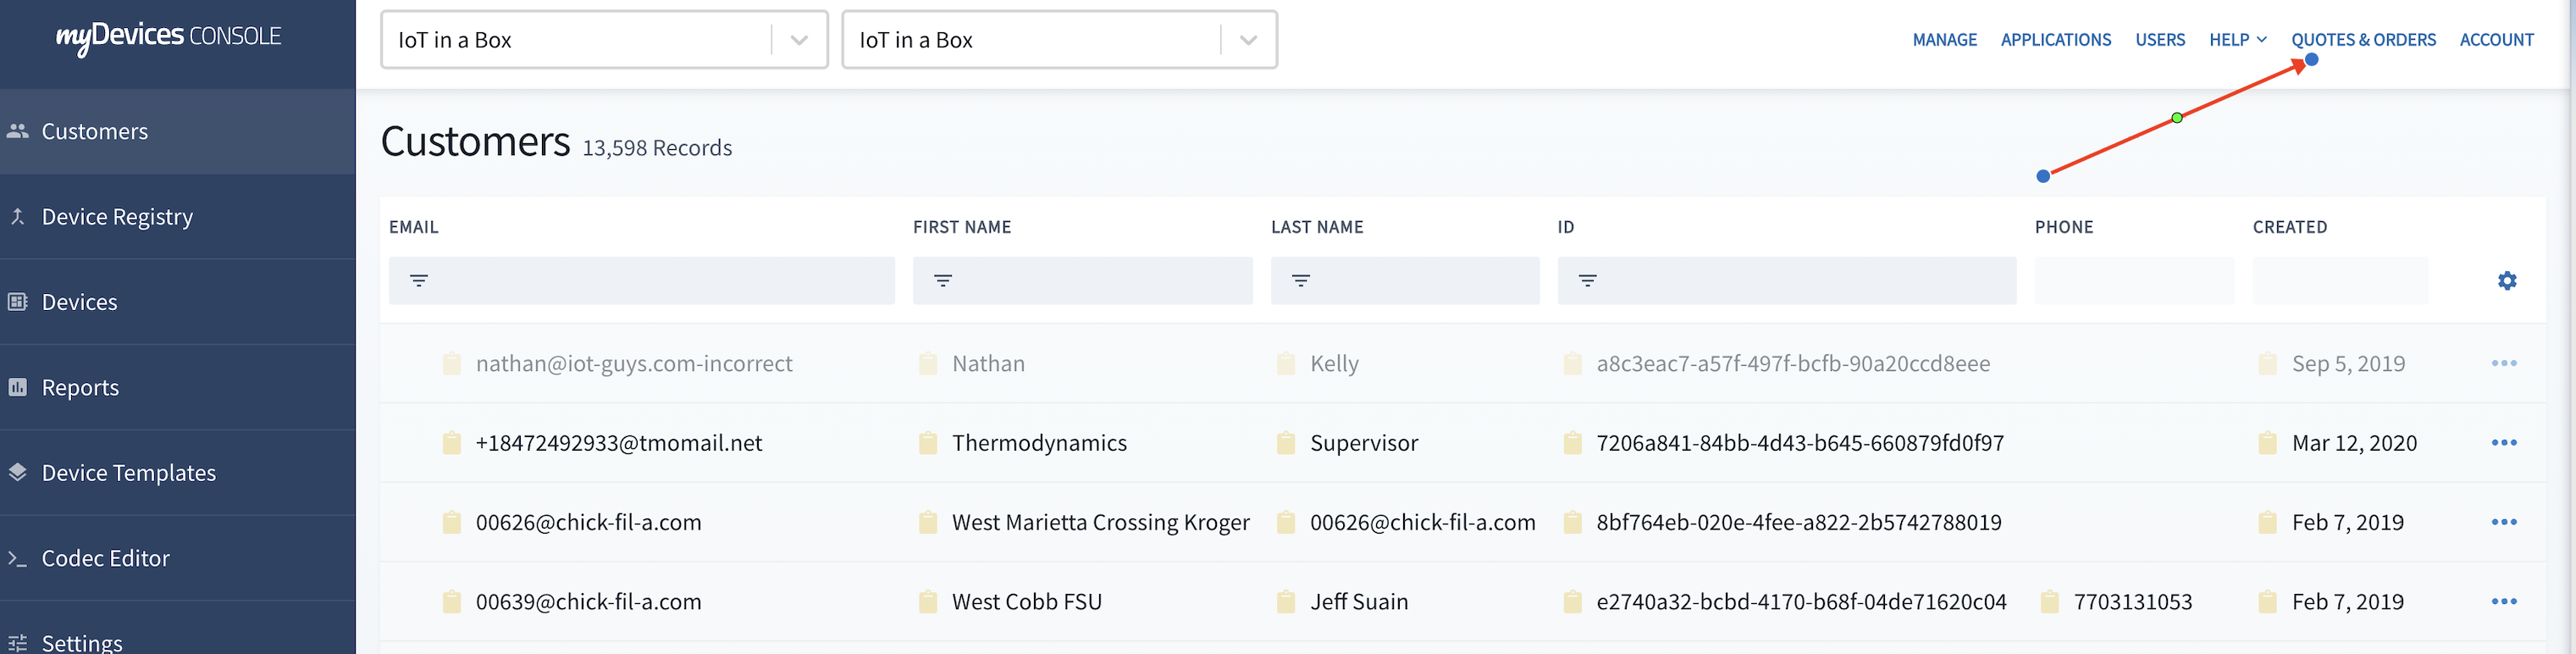Open three-dot menu for Jeff Suain row
Image resolution: width=2576 pixels, height=654 pixels.
pyautogui.click(x=2504, y=602)
